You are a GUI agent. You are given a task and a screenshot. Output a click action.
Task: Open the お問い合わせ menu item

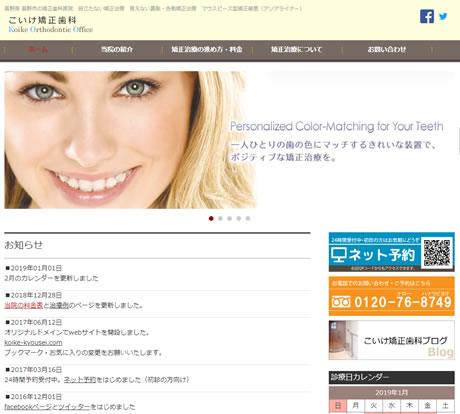pos(387,49)
